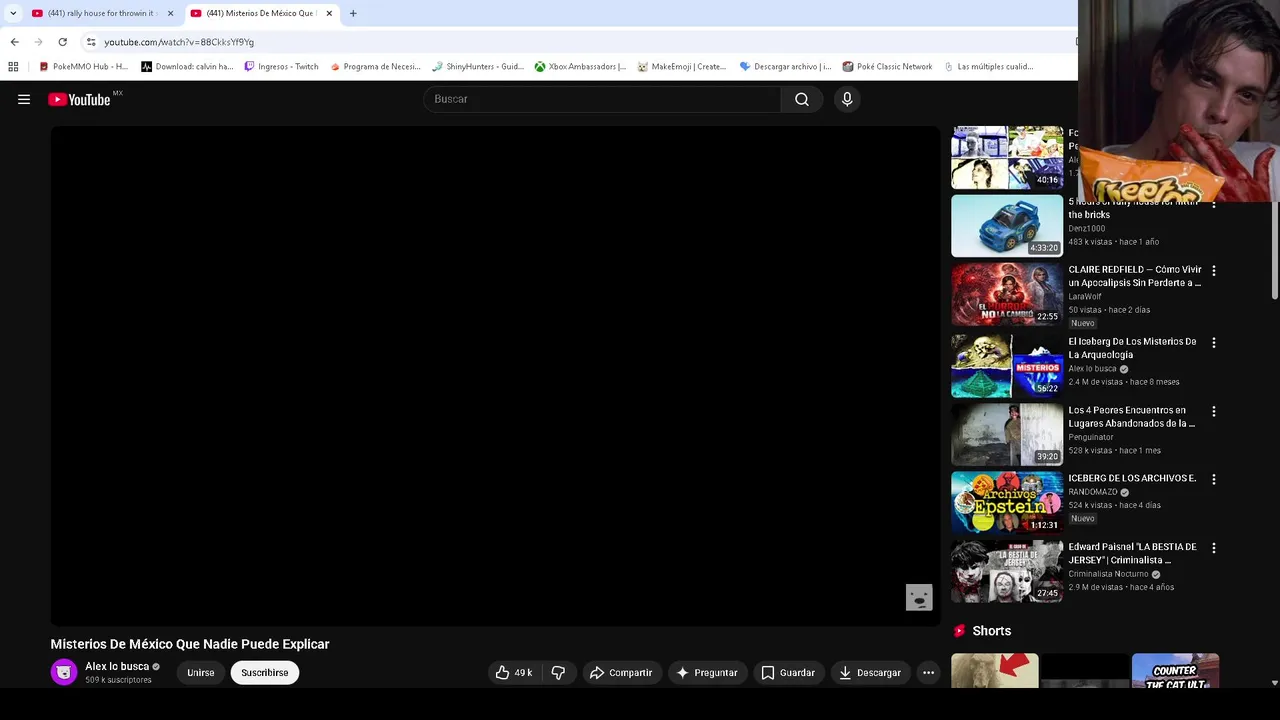This screenshot has height=720, width=1280.
Task: Click the Compartir button
Action: pos(621,673)
